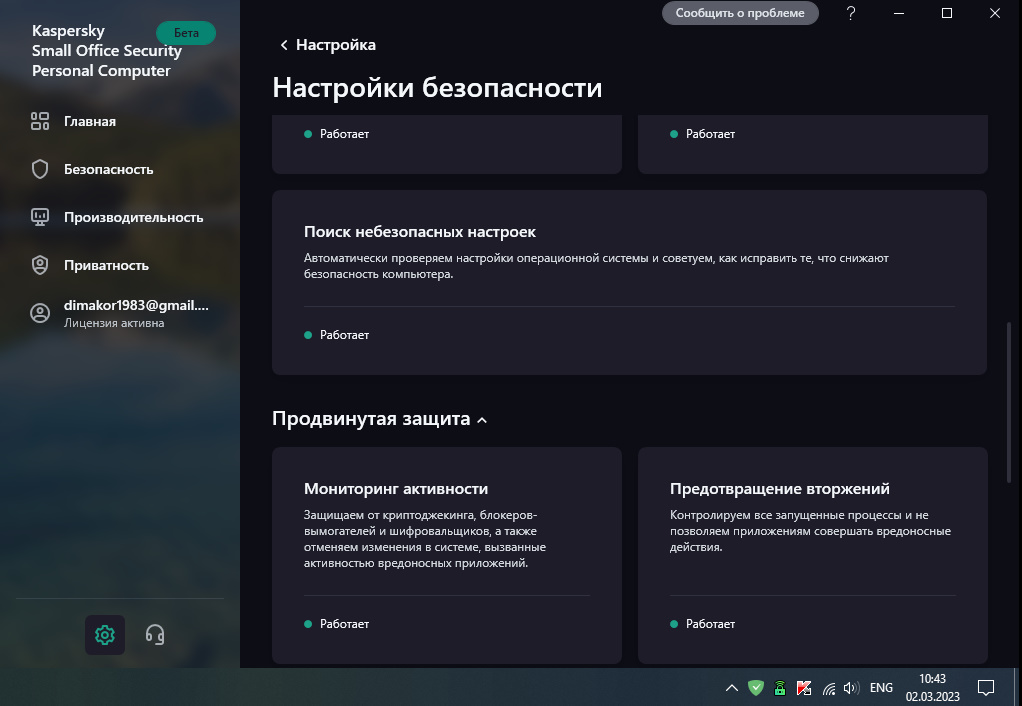Click the Лицензия активна text
This screenshot has width=1022, height=706.
114,323
